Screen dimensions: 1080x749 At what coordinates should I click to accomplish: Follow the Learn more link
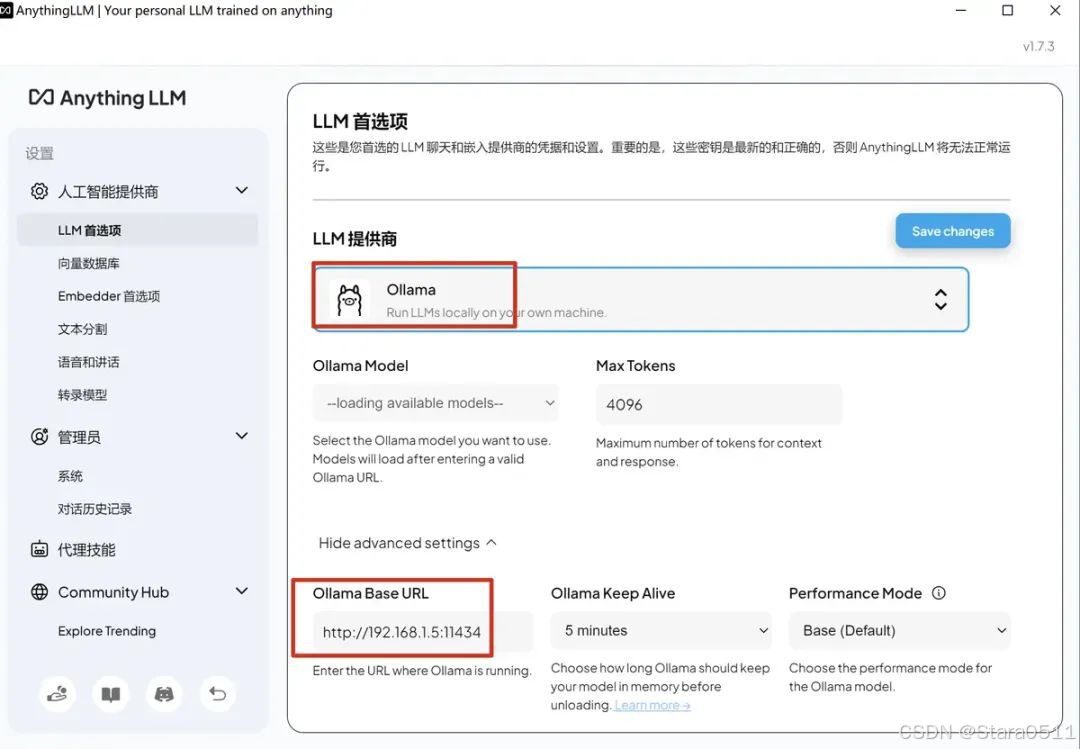point(652,705)
